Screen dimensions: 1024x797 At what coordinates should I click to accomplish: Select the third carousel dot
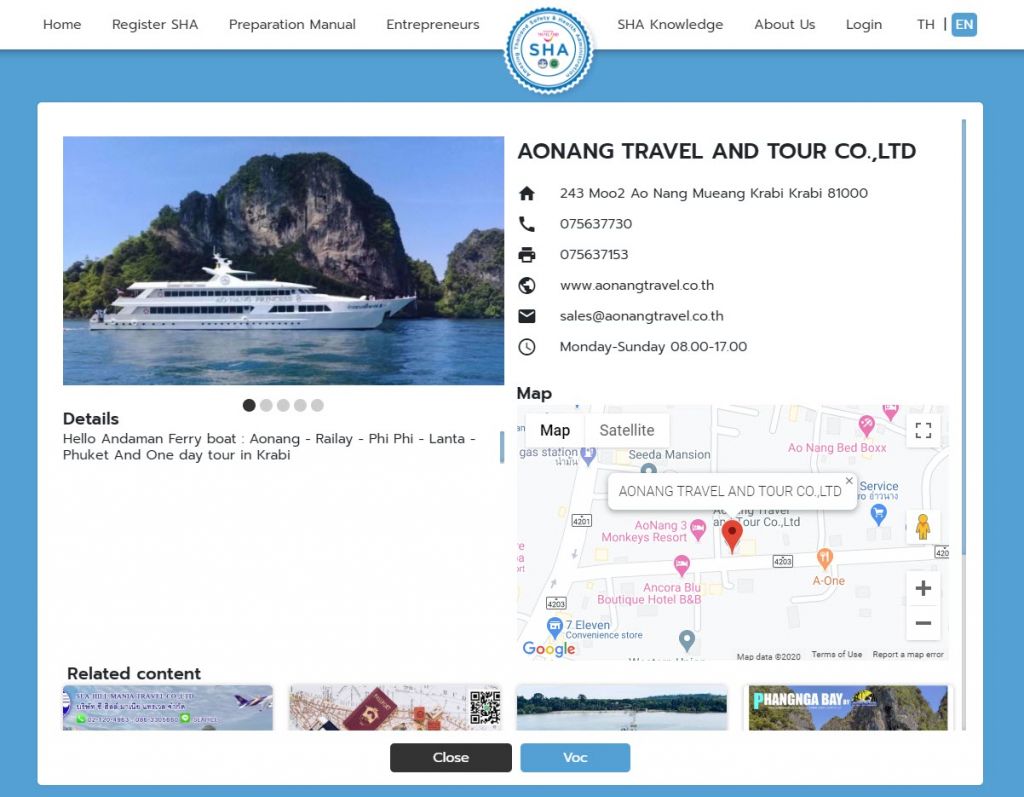pyautogui.click(x=283, y=405)
